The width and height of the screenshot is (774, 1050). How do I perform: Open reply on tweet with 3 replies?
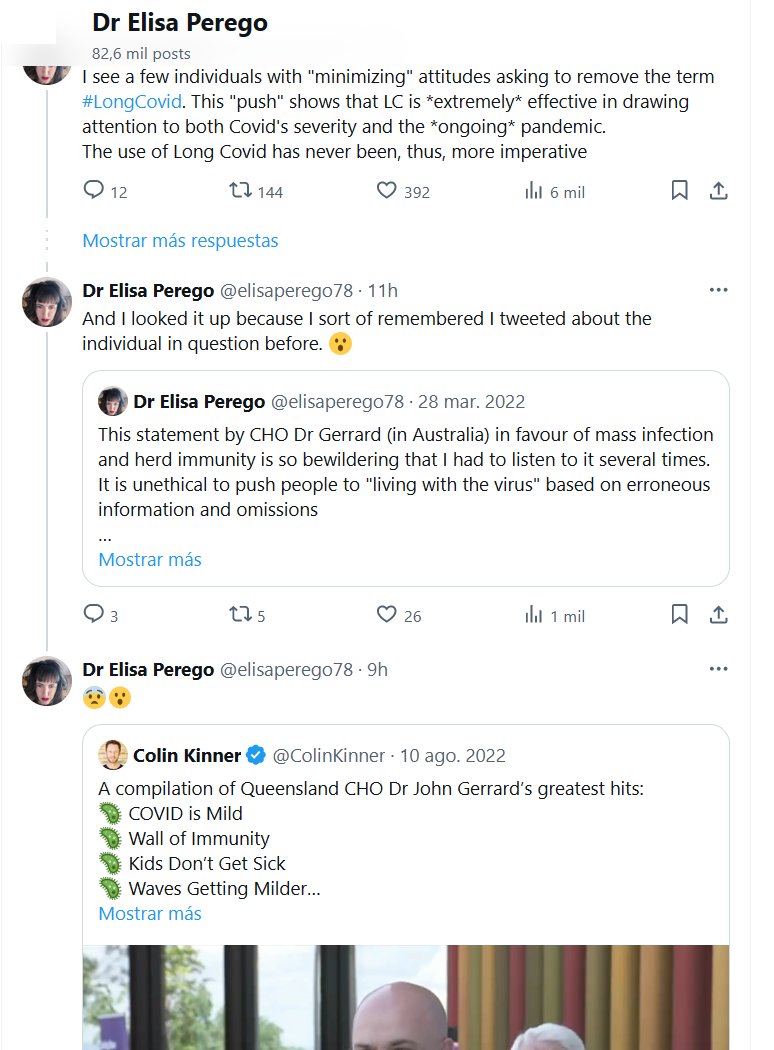pos(94,614)
